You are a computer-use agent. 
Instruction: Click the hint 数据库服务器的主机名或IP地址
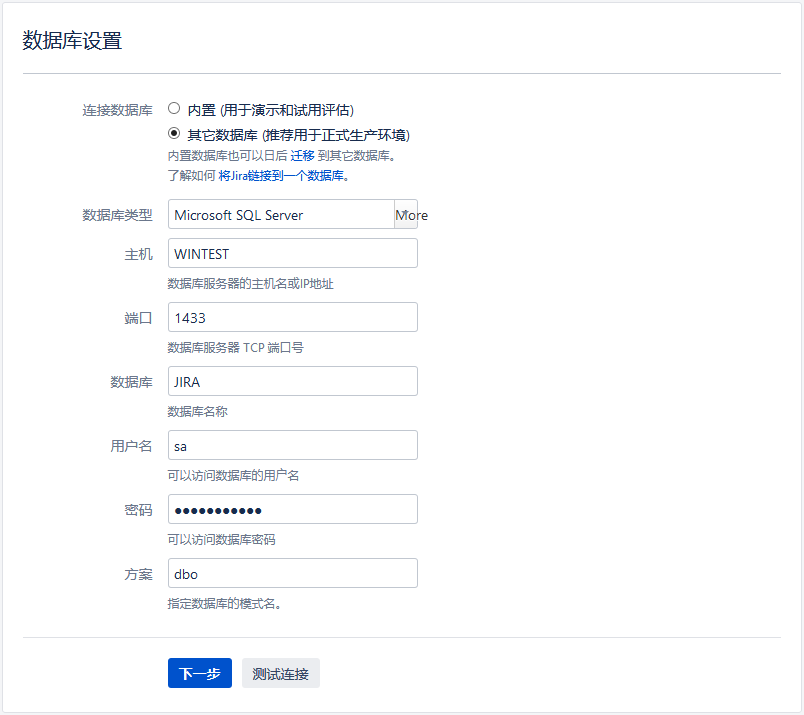[x=251, y=284]
